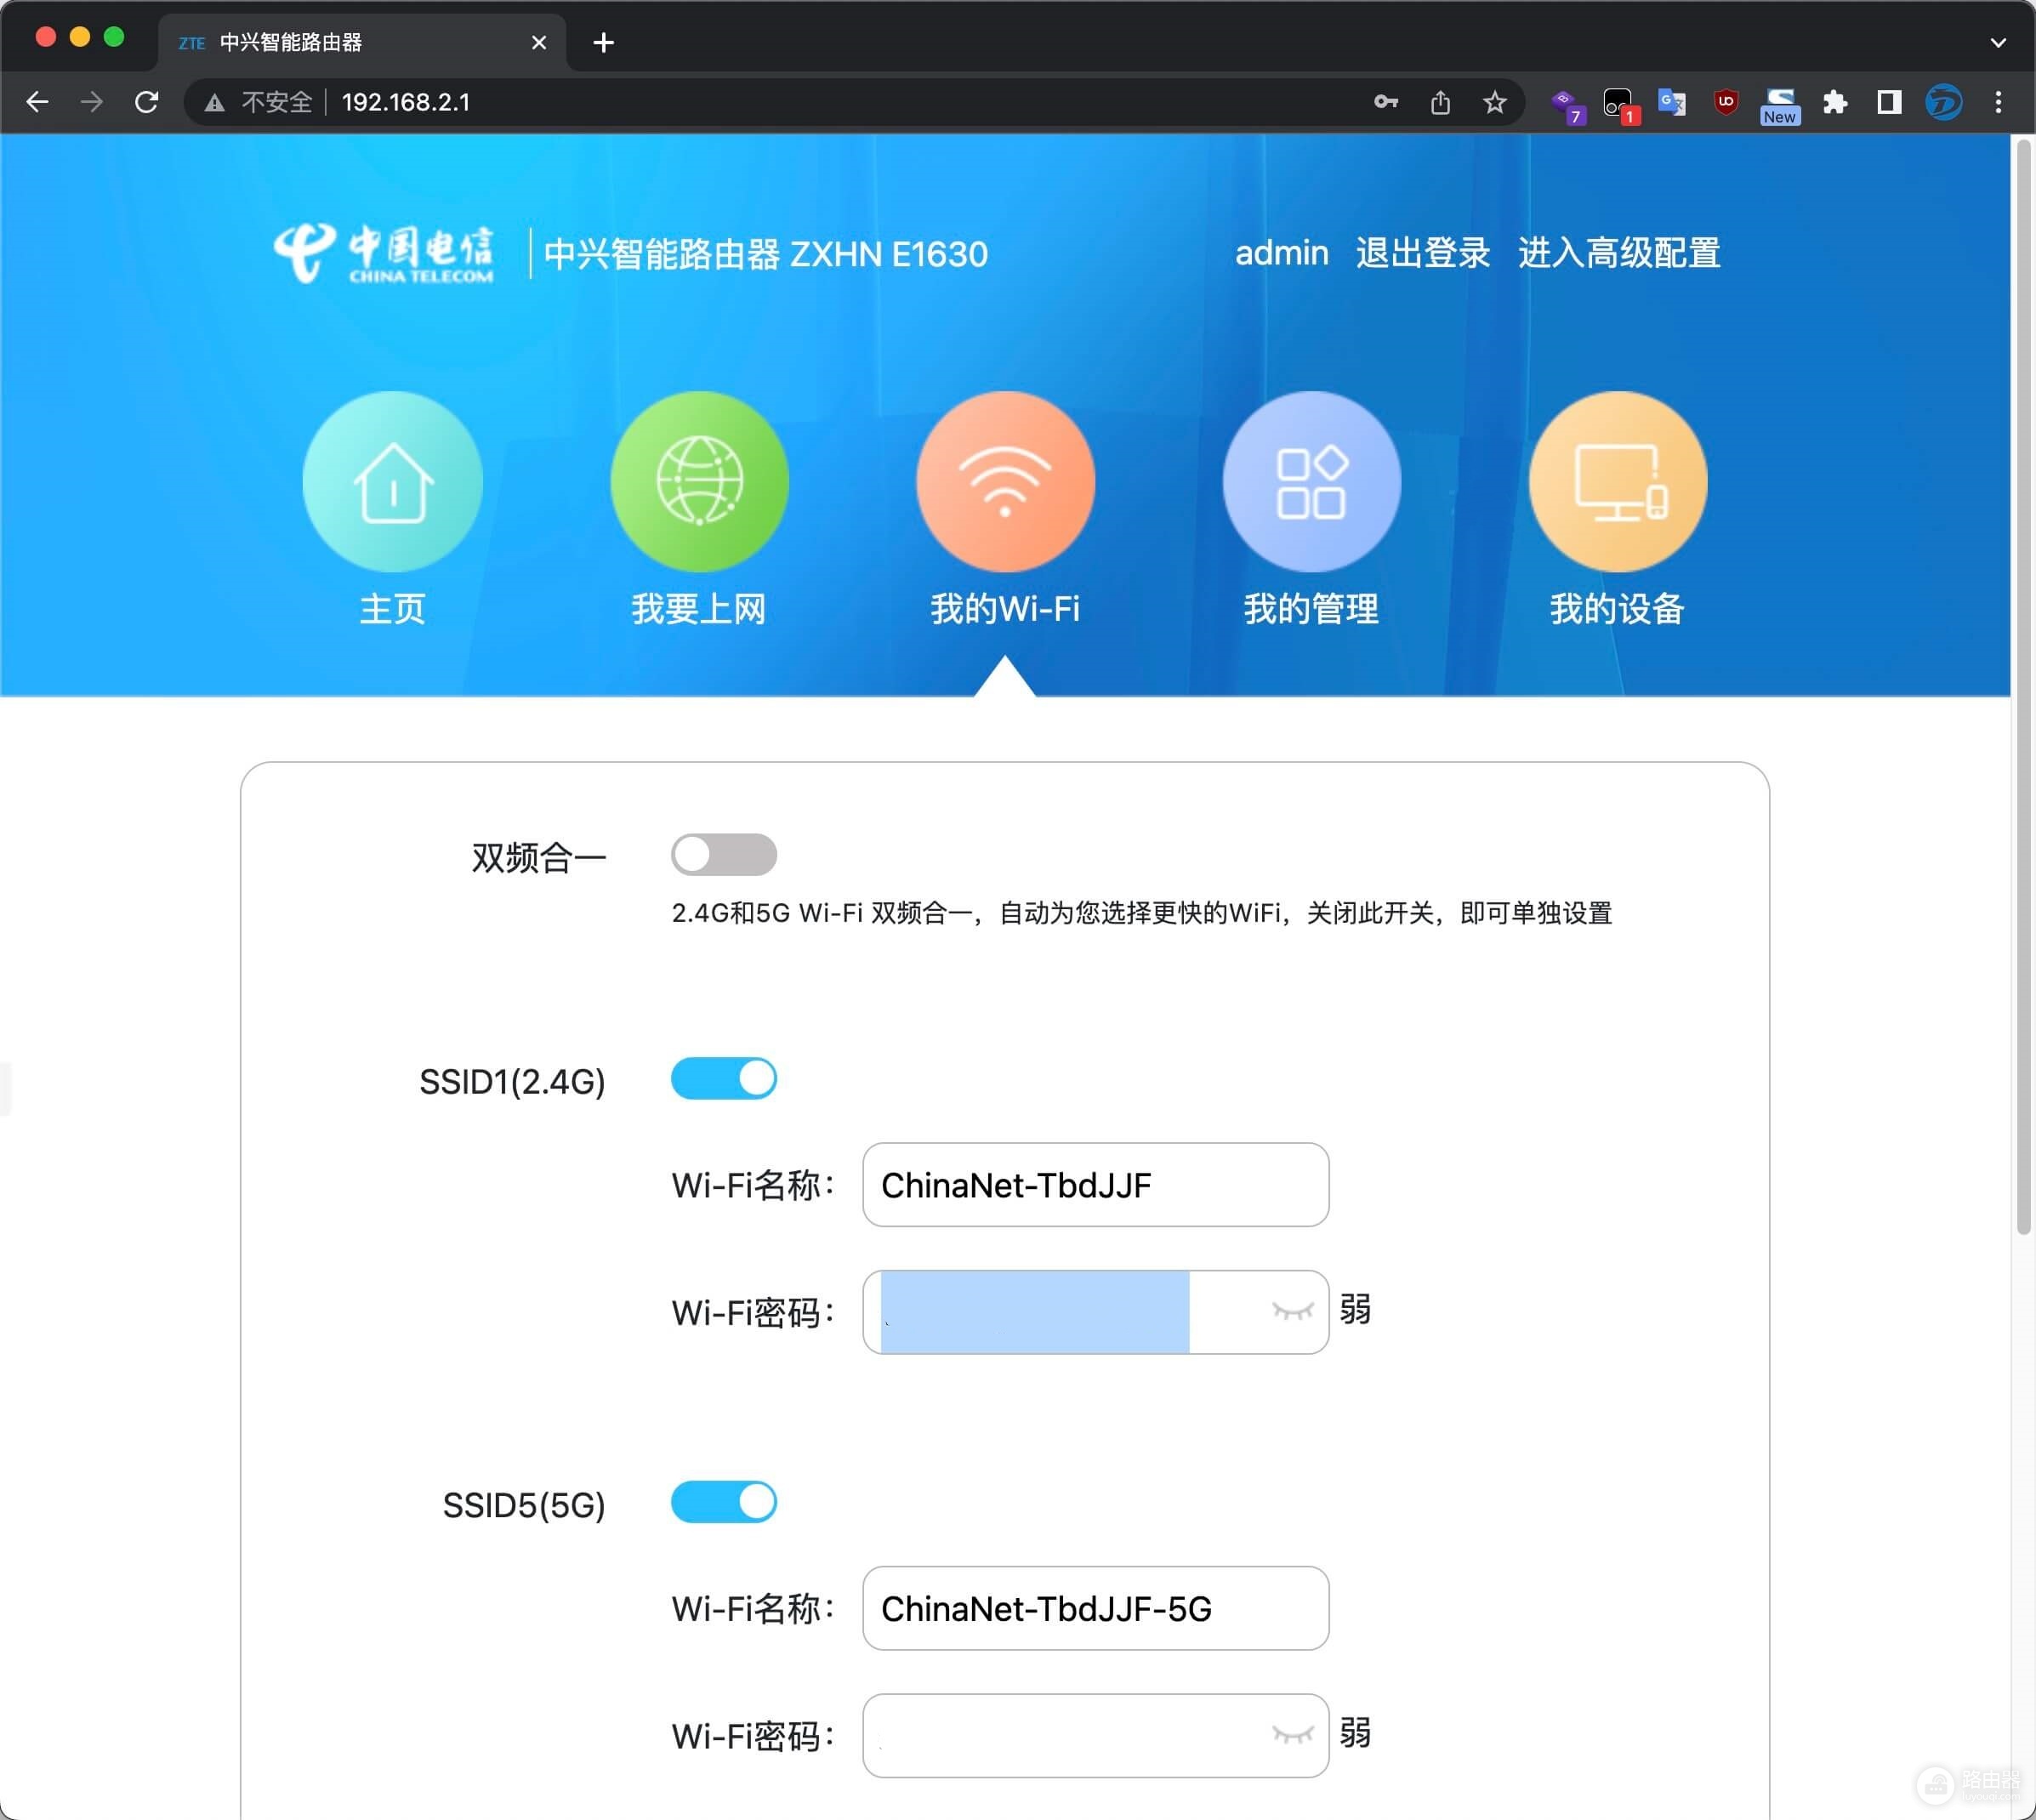Image resolution: width=2036 pixels, height=1820 pixels.
Task: Click the admin username
Action: 1281,253
